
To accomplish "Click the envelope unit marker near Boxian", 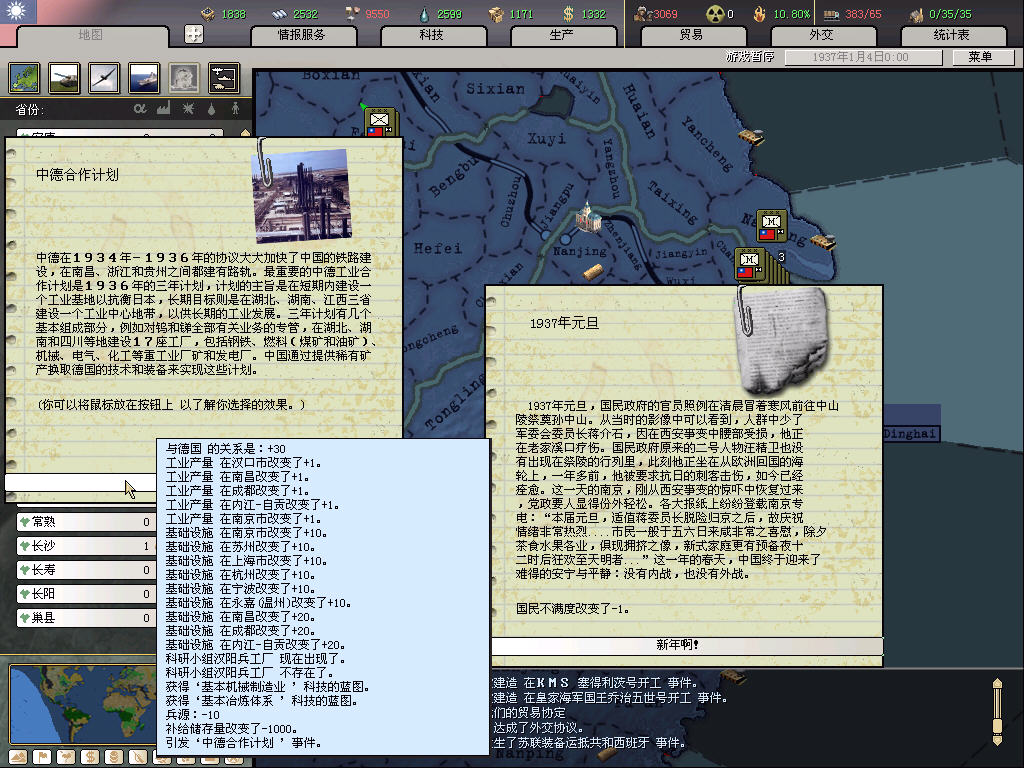I will pos(379,123).
